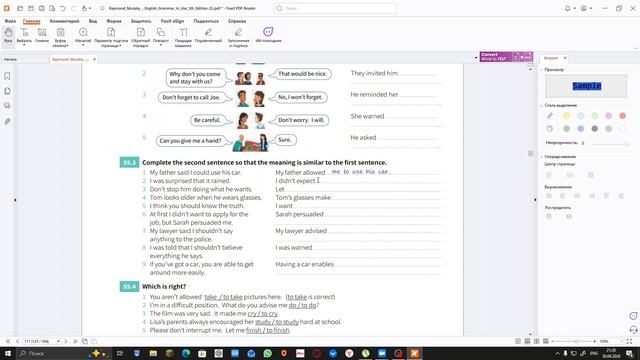Collapse the Preview (Просмотр) section
The height and width of the screenshot is (360, 640).
[542, 70]
